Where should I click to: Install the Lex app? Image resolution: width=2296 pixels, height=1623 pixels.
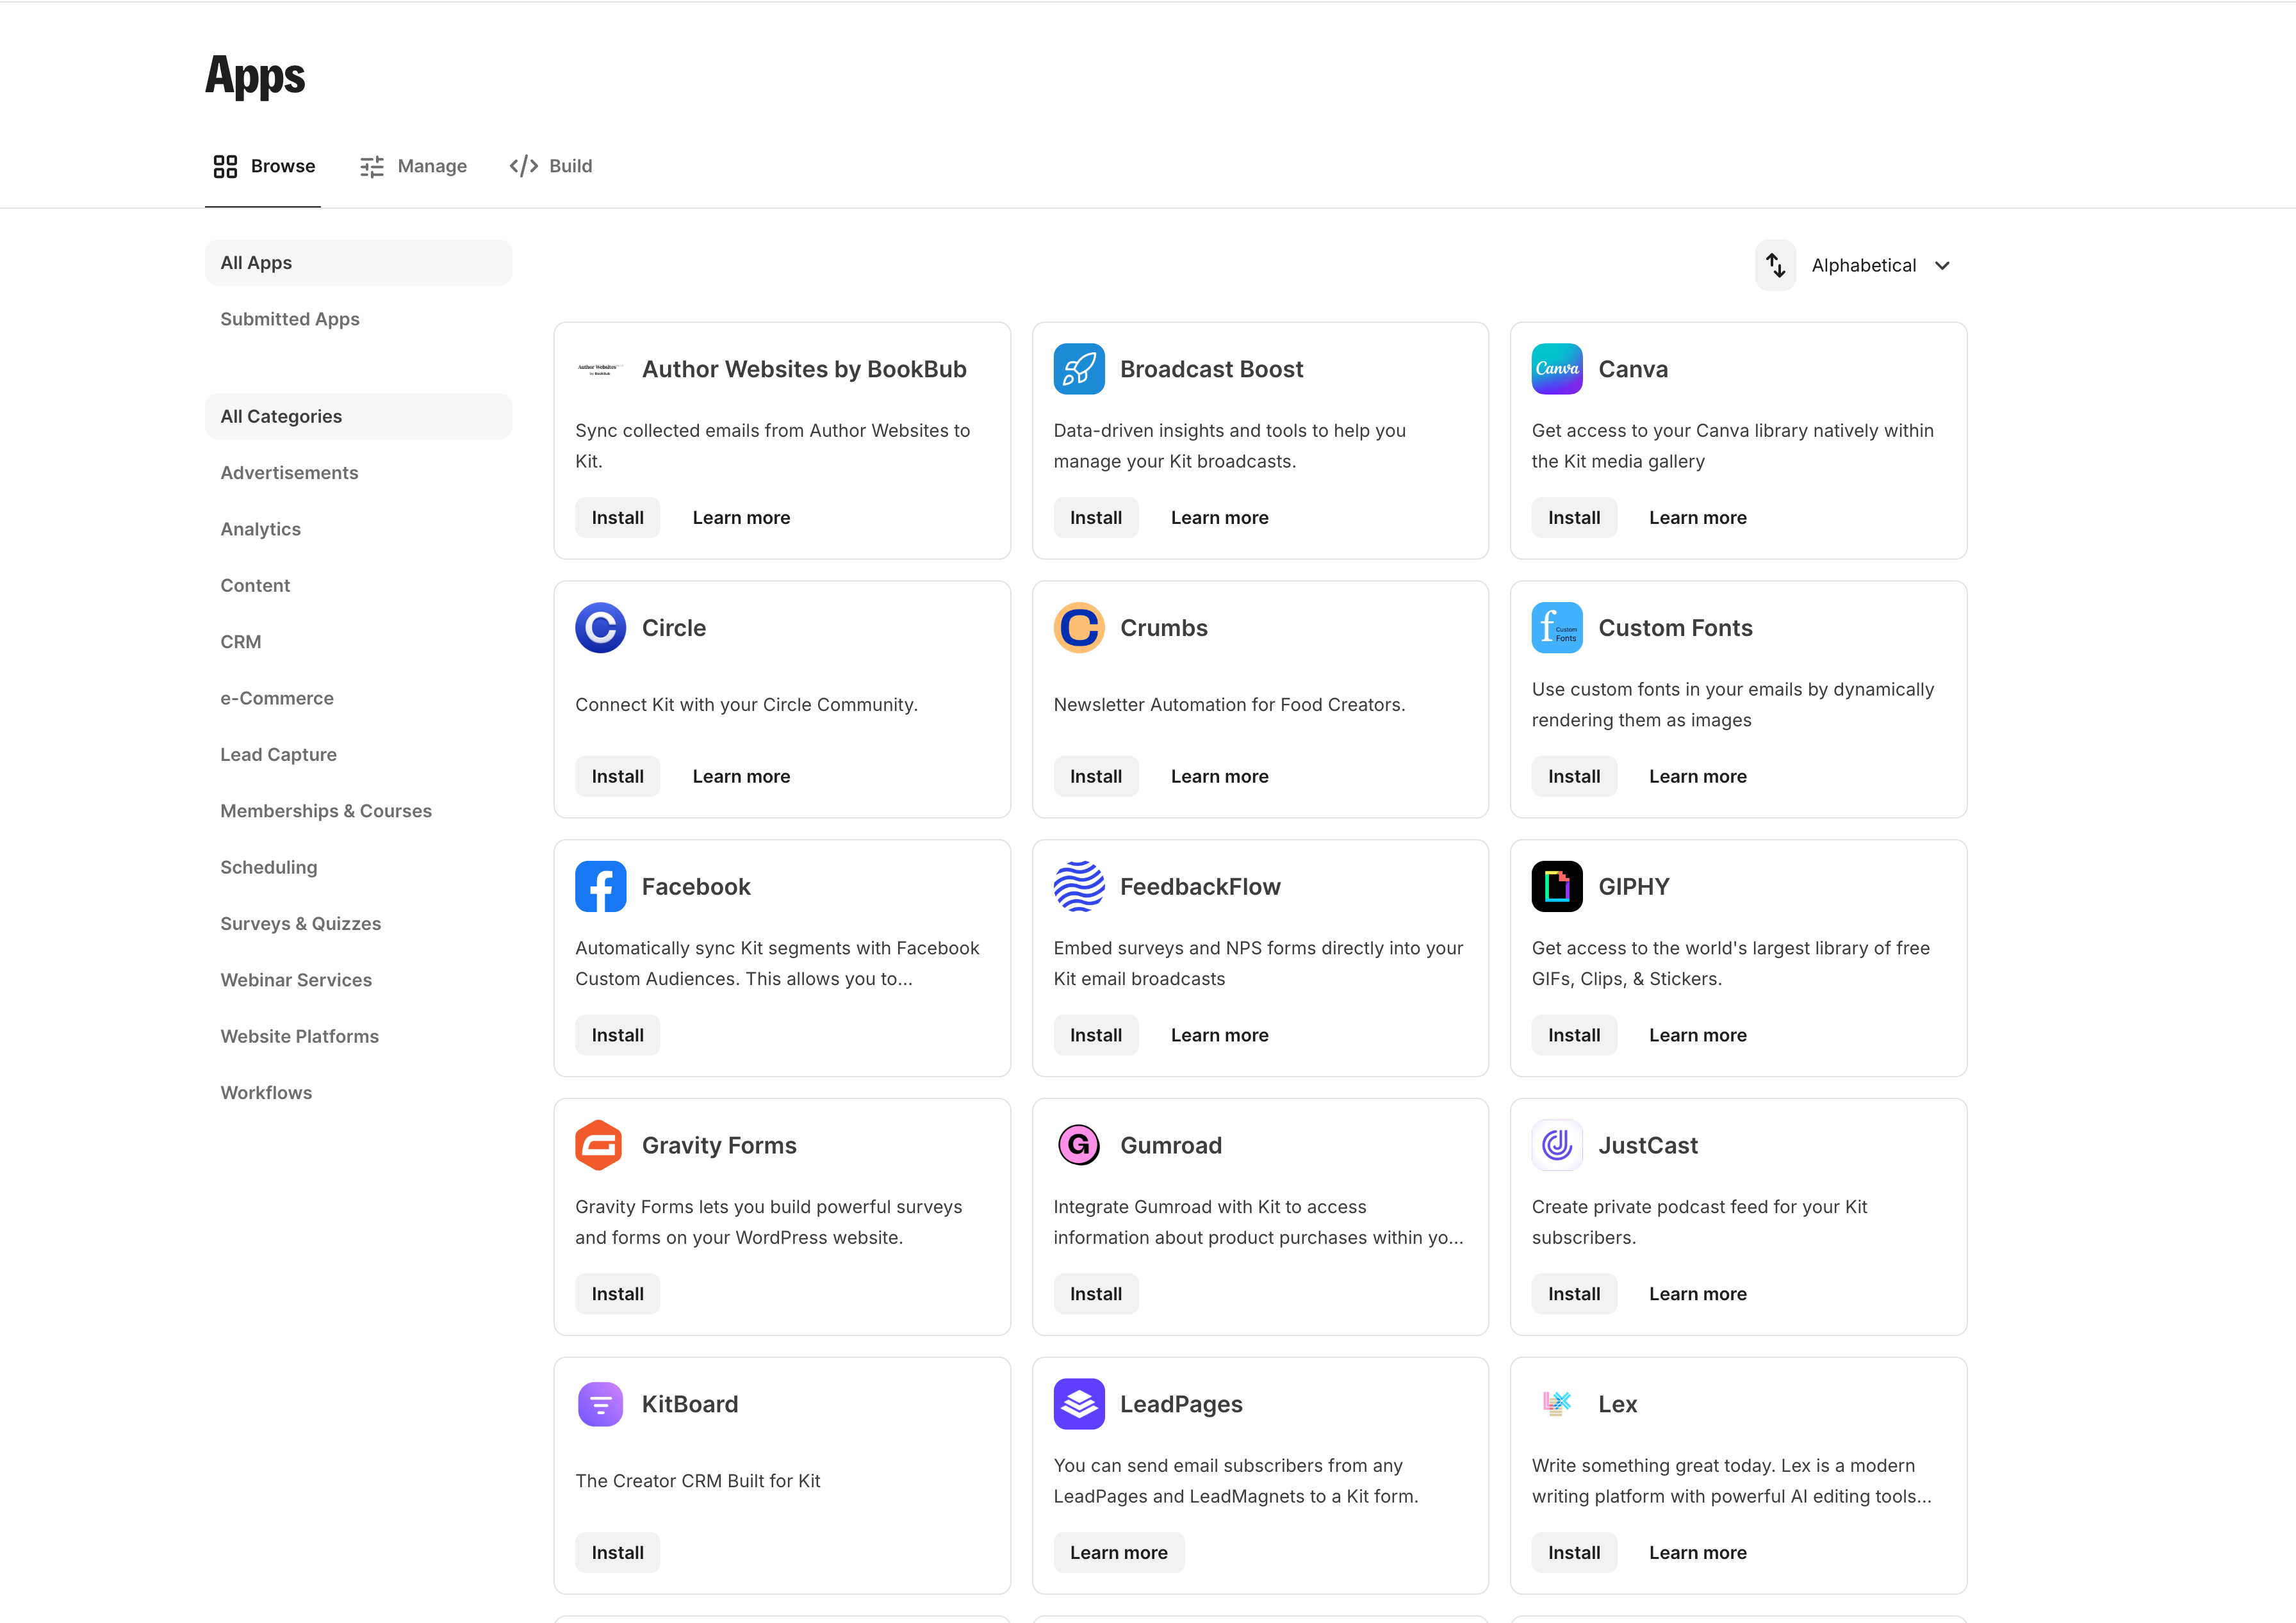[1574, 1553]
